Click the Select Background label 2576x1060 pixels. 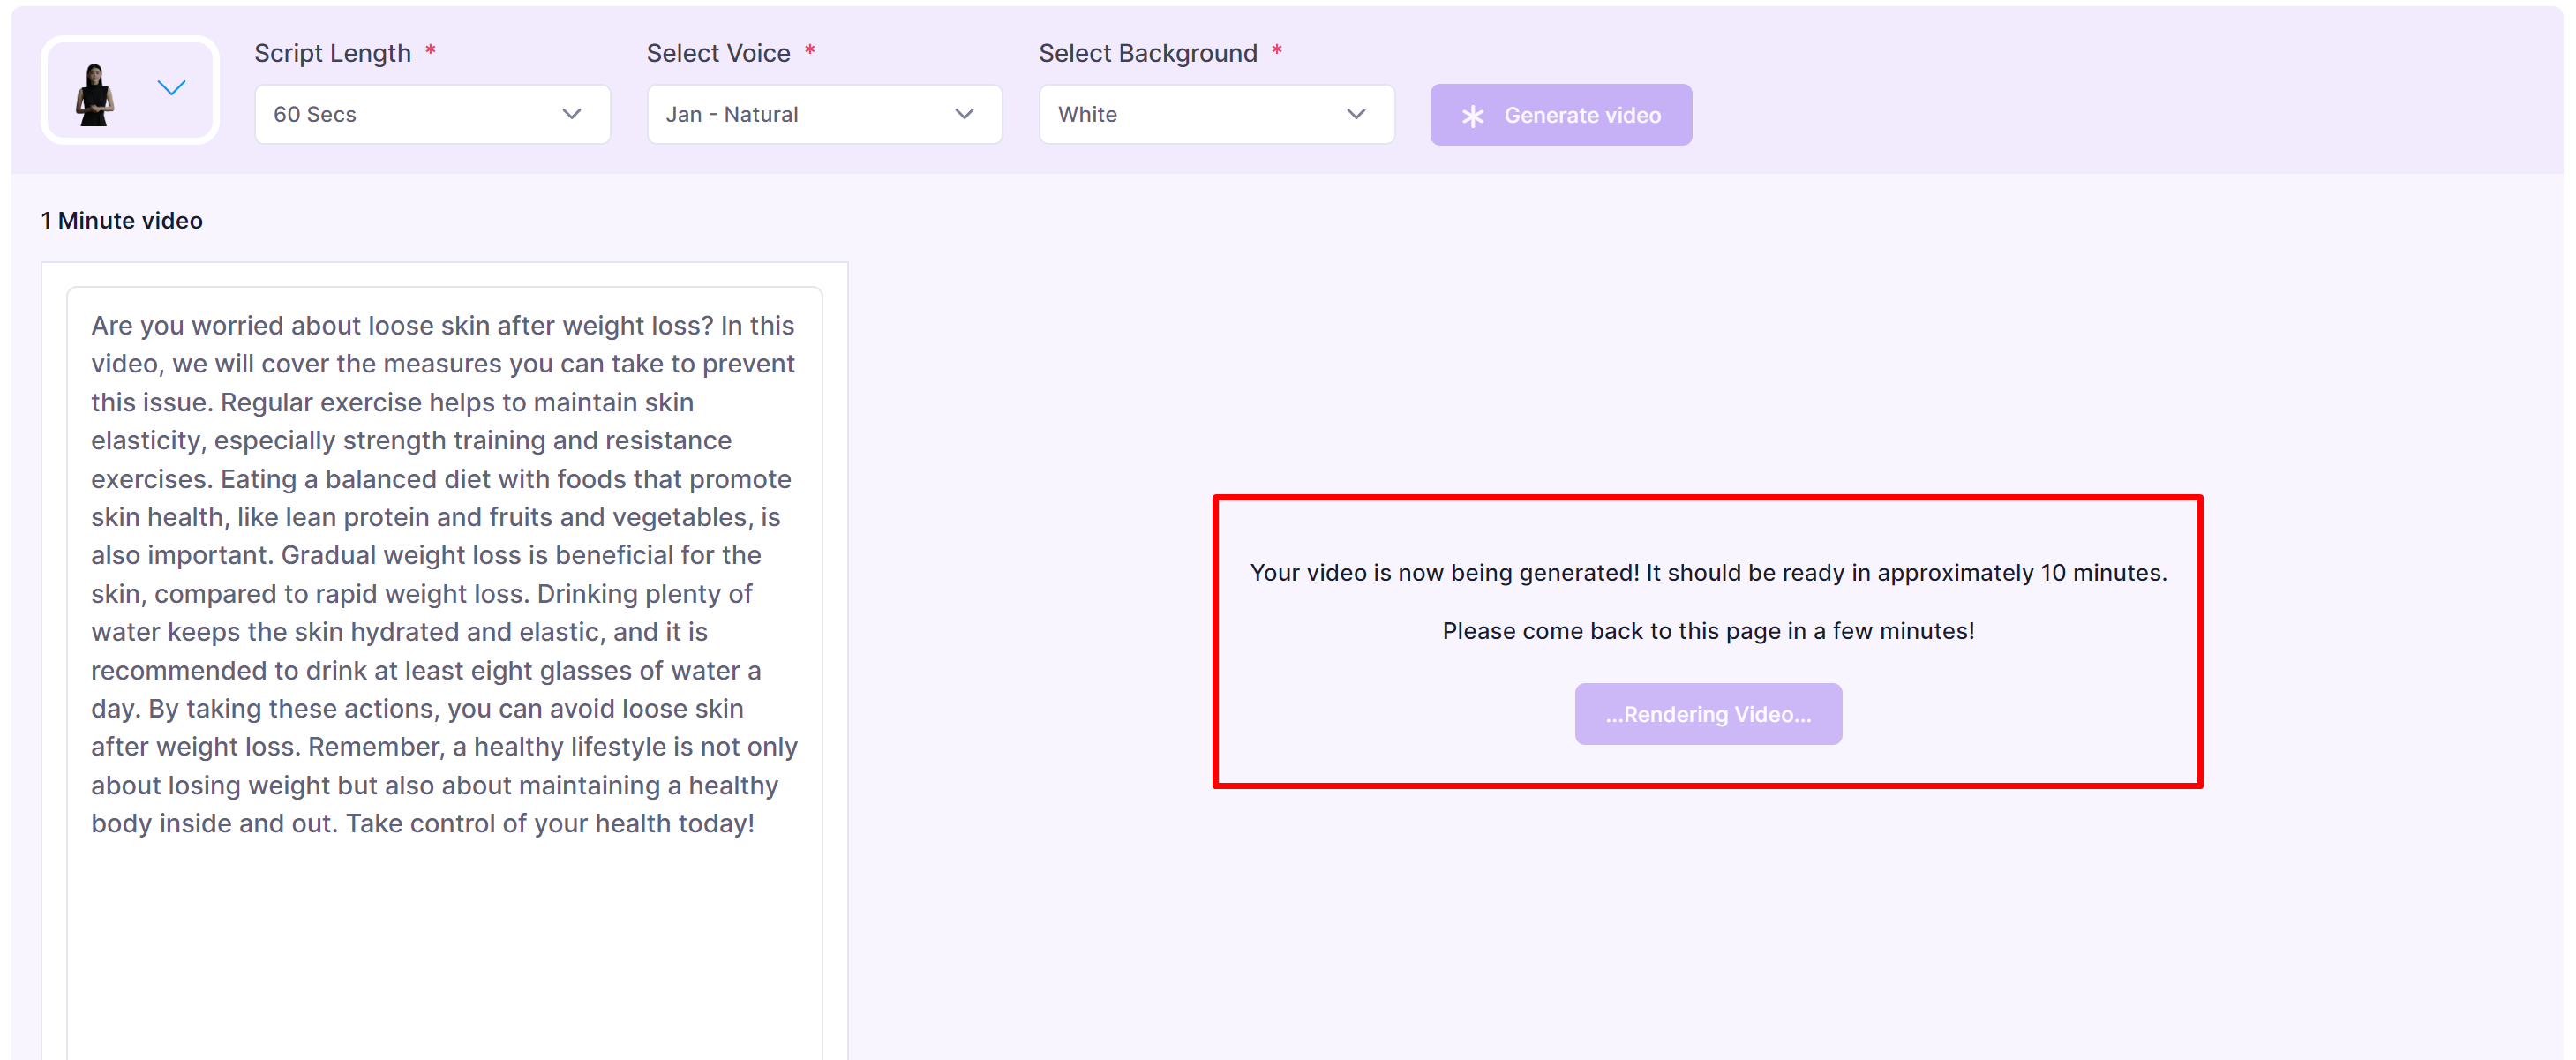click(x=1148, y=53)
